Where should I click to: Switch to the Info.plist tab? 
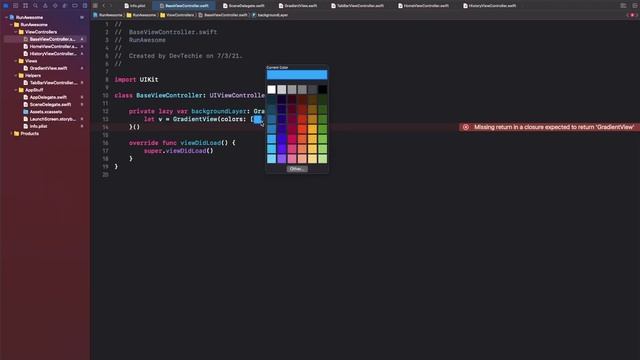click(x=135, y=6)
